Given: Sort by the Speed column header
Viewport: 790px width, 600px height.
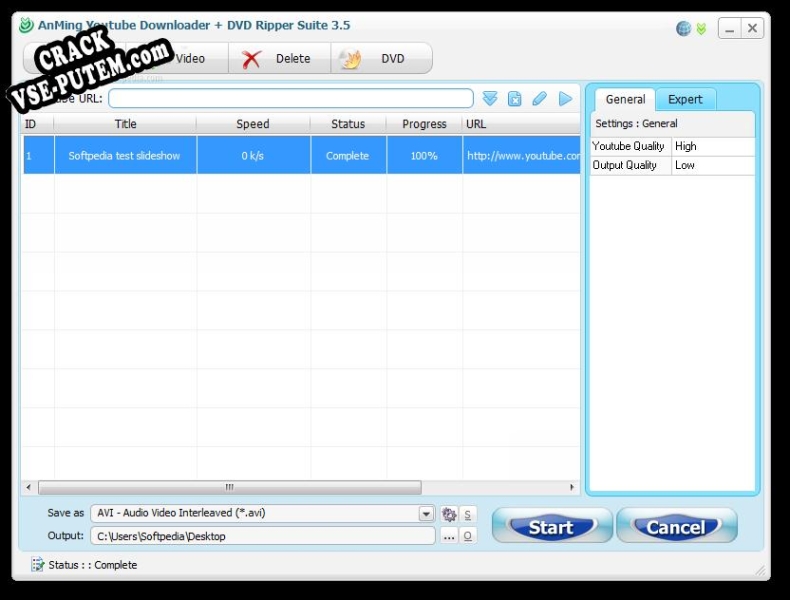Looking at the screenshot, I should click(x=253, y=124).
